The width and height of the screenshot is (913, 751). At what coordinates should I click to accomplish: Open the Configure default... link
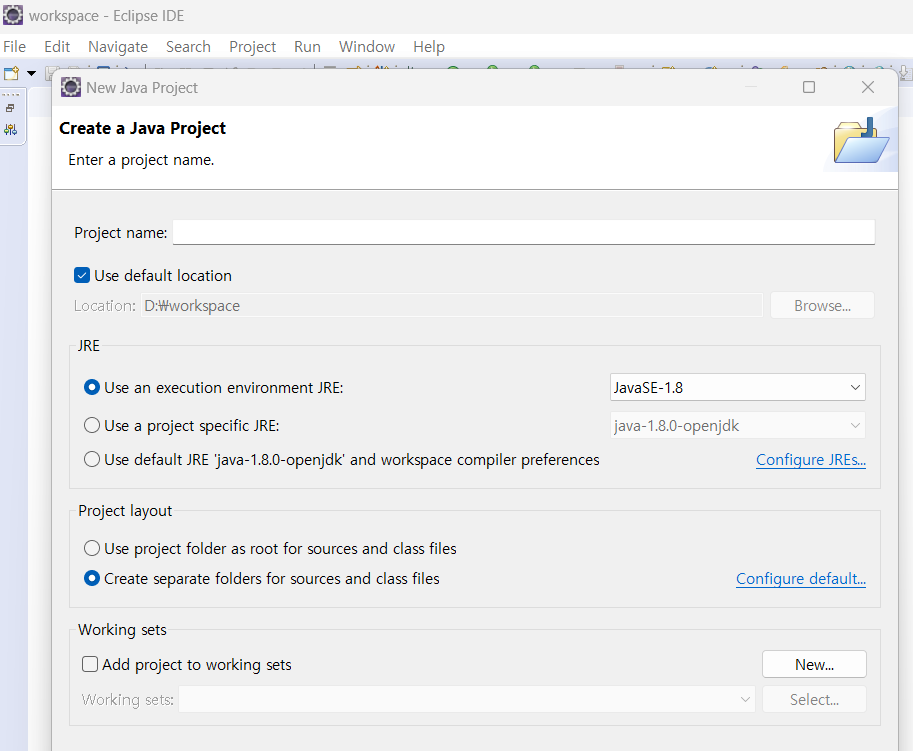(801, 579)
